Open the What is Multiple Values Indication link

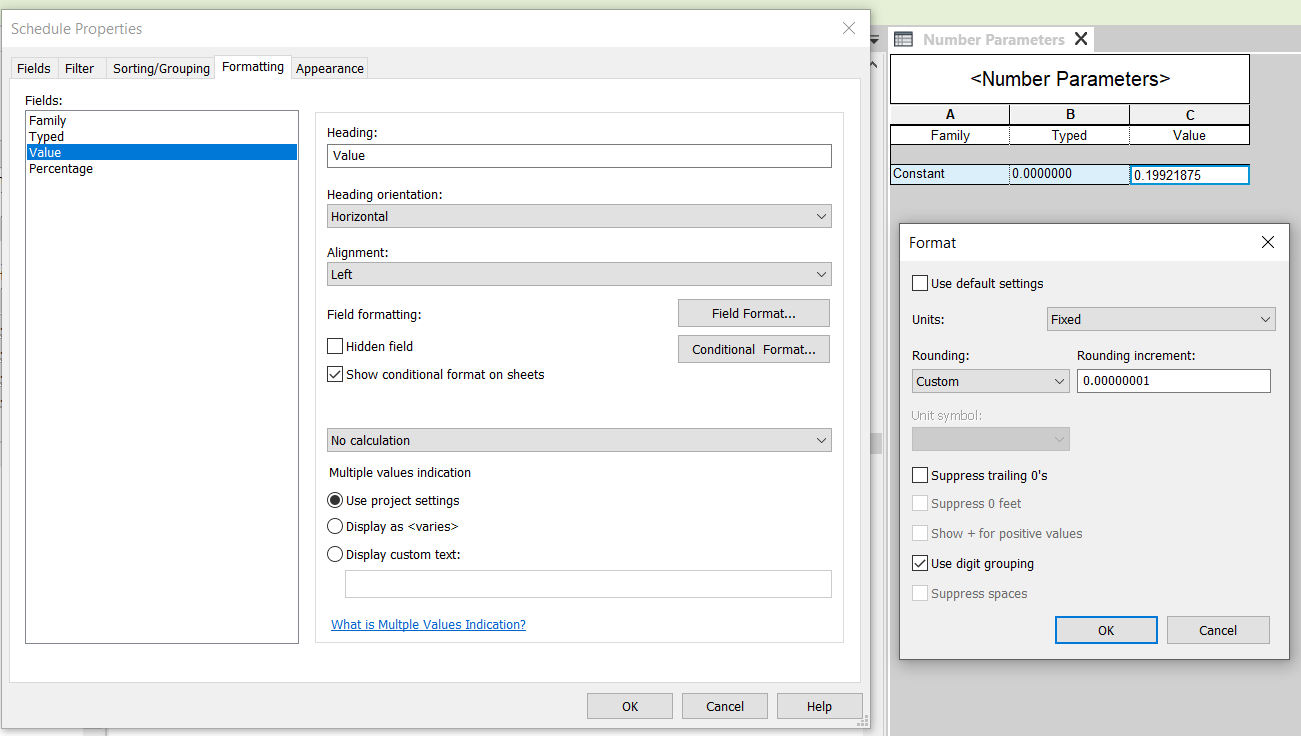428,624
